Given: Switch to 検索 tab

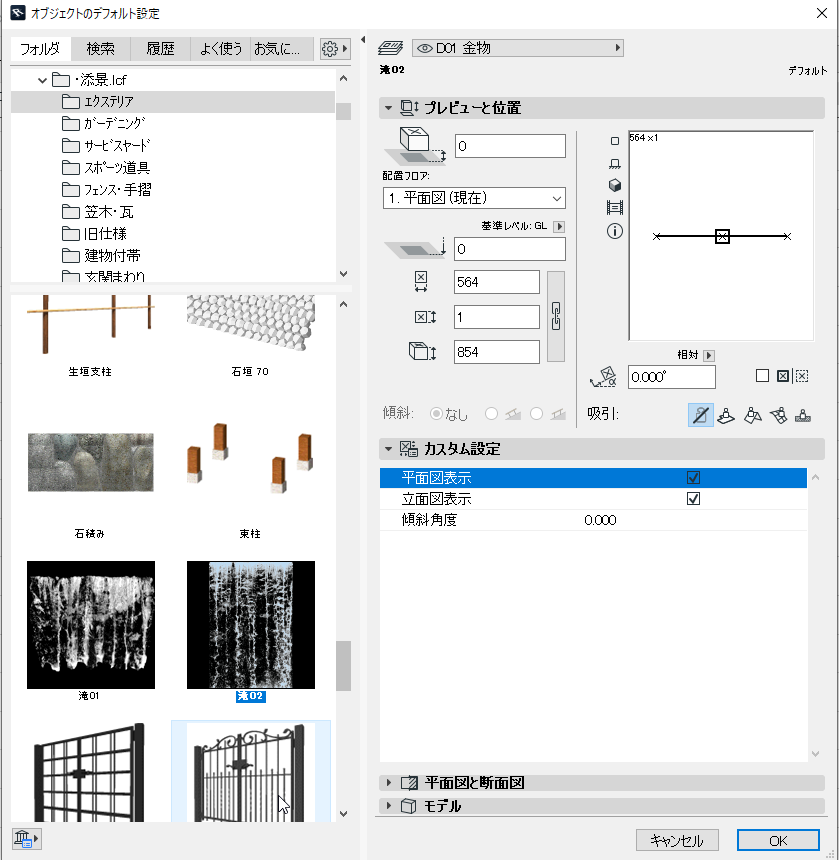Looking at the screenshot, I should pyautogui.click(x=100, y=49).
